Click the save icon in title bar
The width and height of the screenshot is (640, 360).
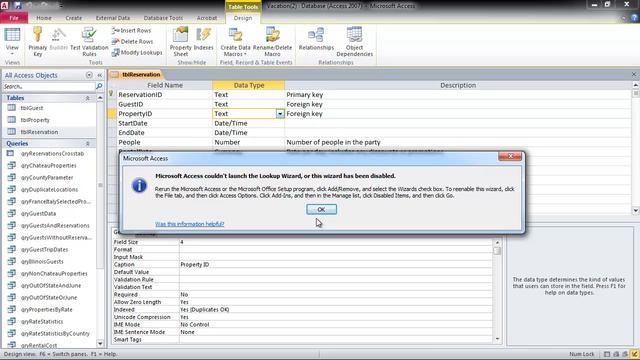(18, 6)
